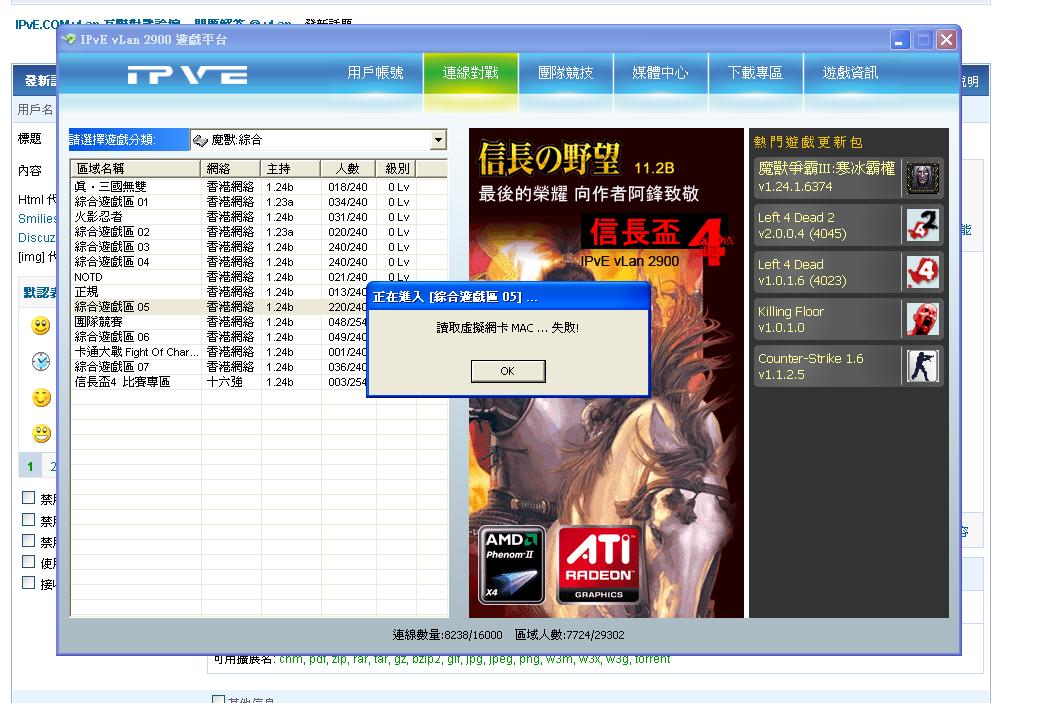Insert the clock smiley in the forum page

coord(41,361)
